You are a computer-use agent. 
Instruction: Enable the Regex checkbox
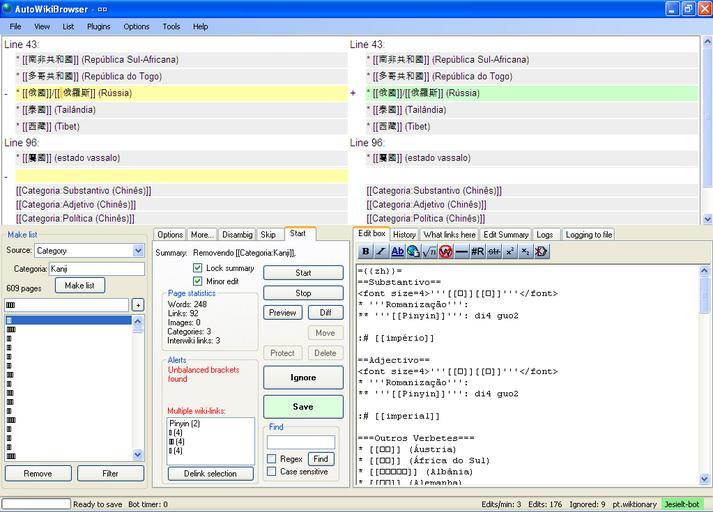272,459
